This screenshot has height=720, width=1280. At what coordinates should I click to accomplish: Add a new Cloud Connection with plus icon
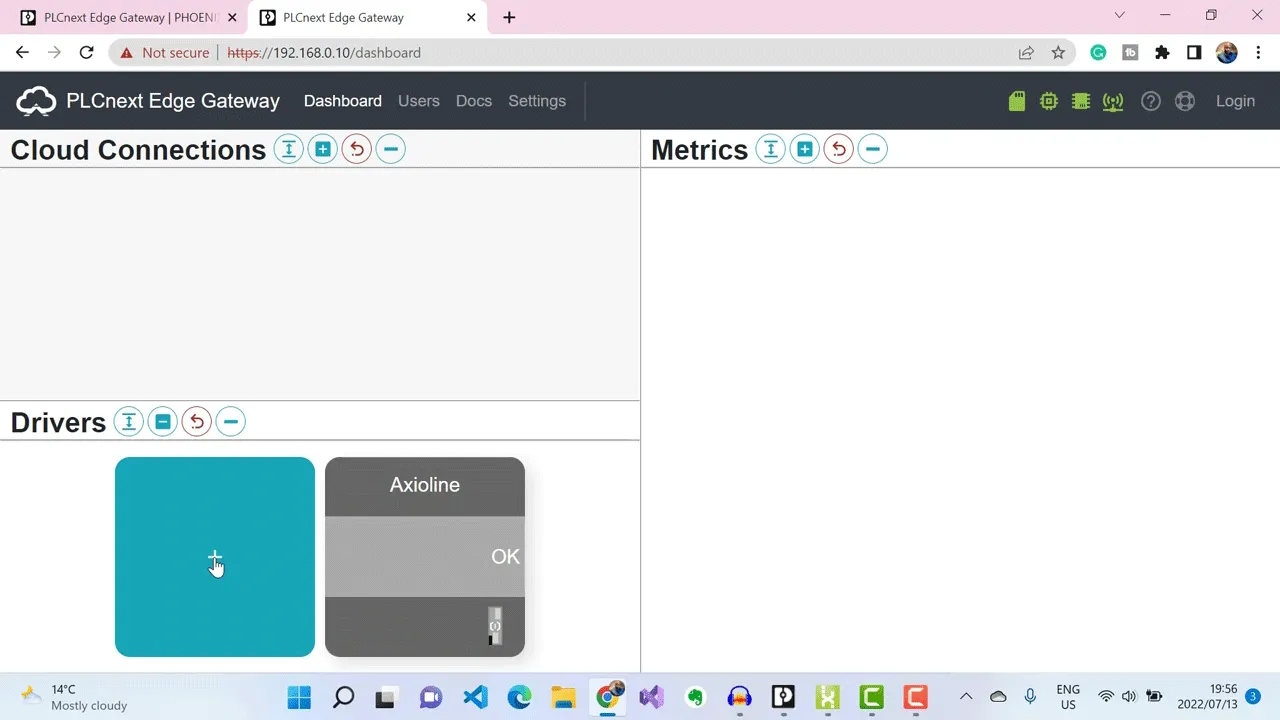[323, 150]
